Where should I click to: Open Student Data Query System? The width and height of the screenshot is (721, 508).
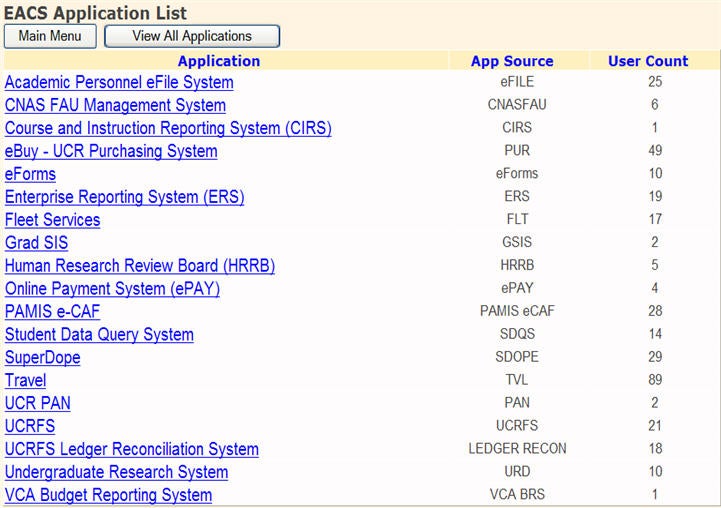[99, 335]
